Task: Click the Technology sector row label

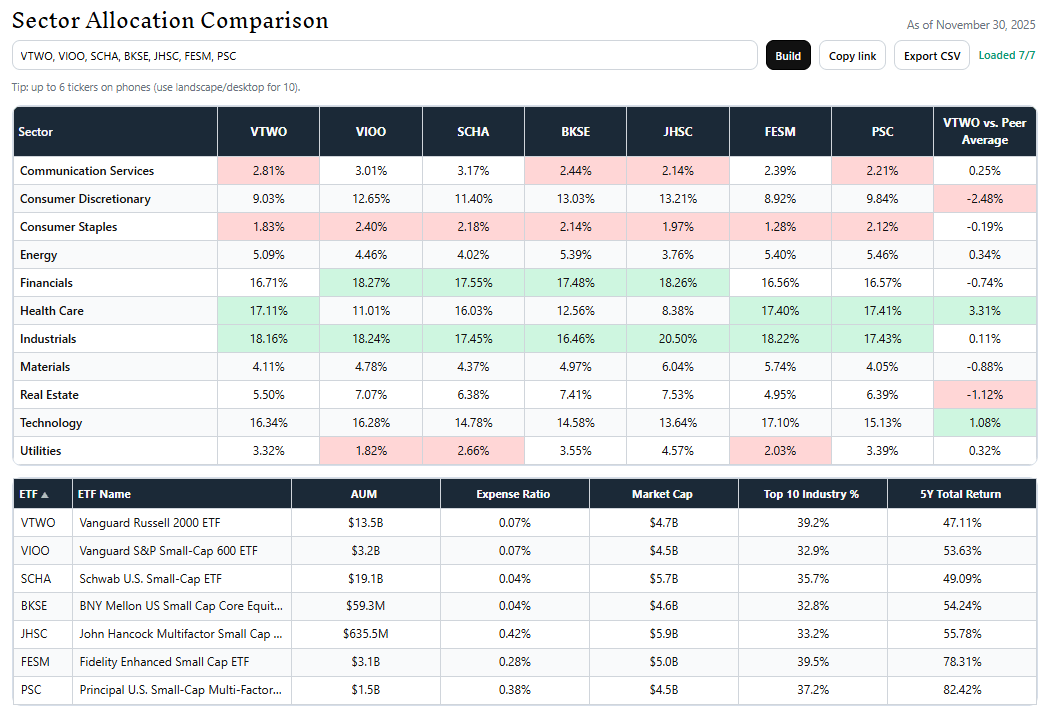Action: (x=51, y=423)
